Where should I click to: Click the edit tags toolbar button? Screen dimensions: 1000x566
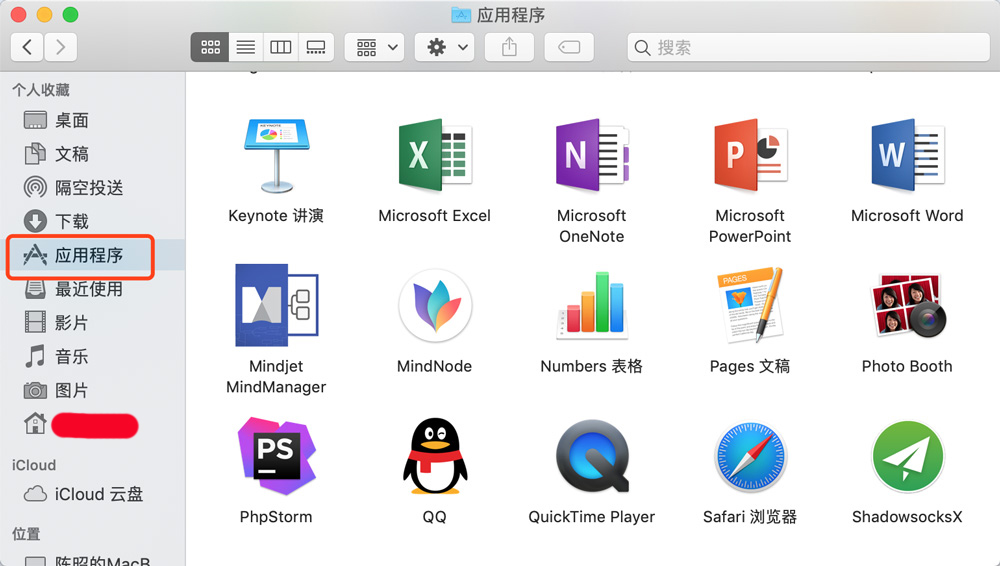(x=569, y=47)
